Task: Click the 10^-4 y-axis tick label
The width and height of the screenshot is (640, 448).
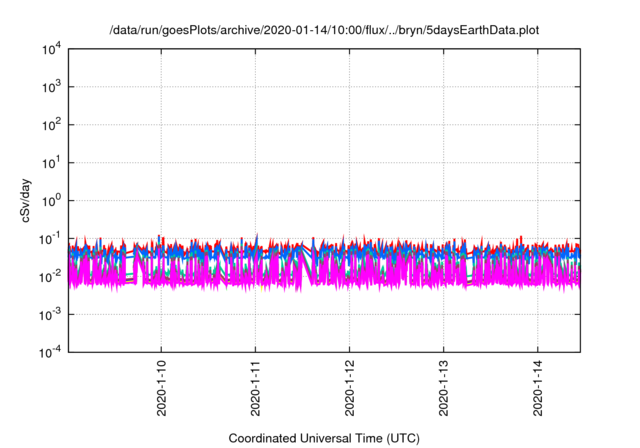Action: 50,351
